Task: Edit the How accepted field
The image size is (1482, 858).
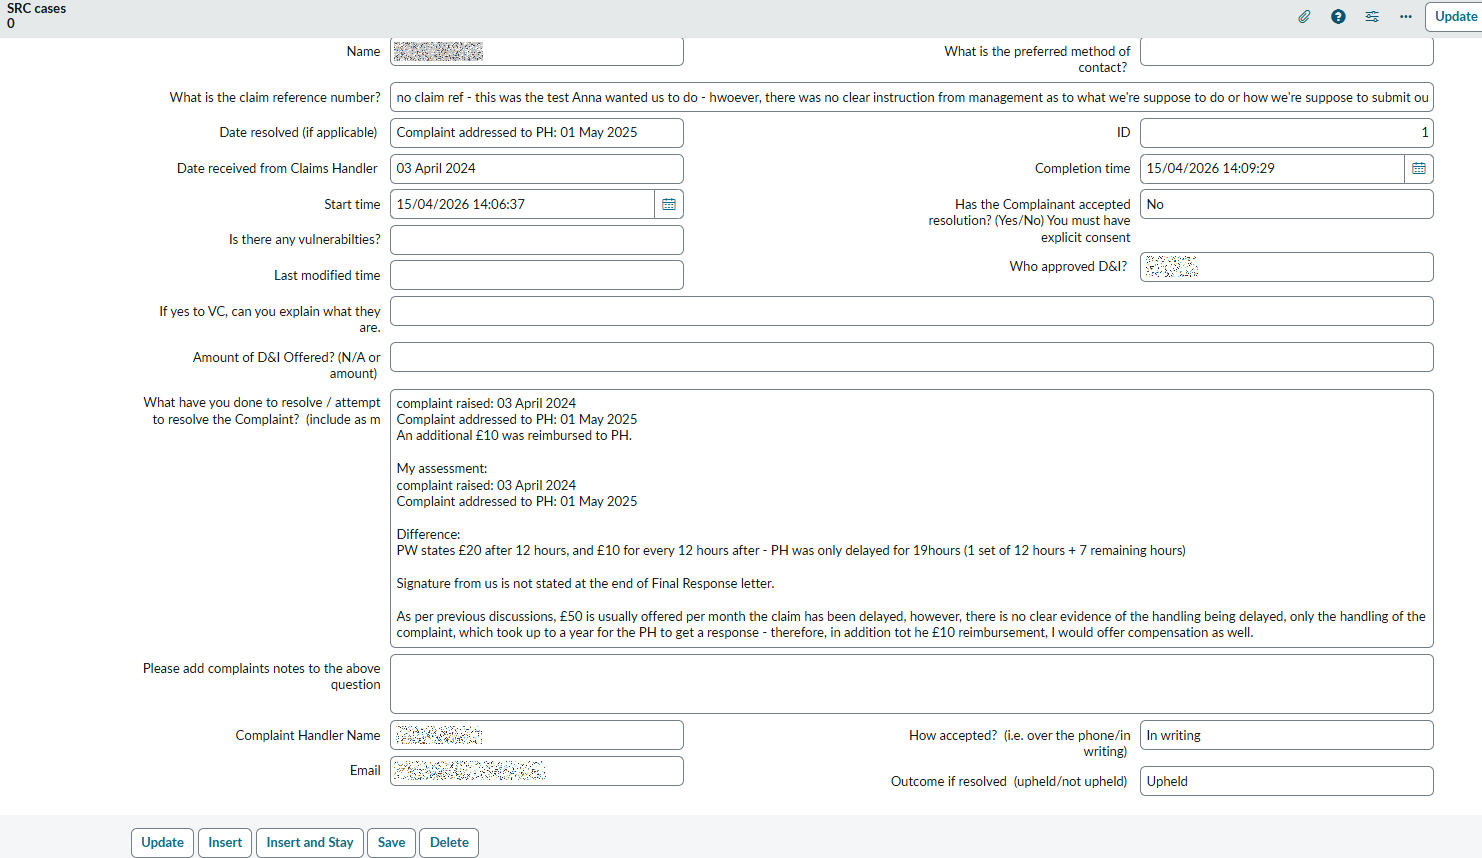Action: (1287, 735)
